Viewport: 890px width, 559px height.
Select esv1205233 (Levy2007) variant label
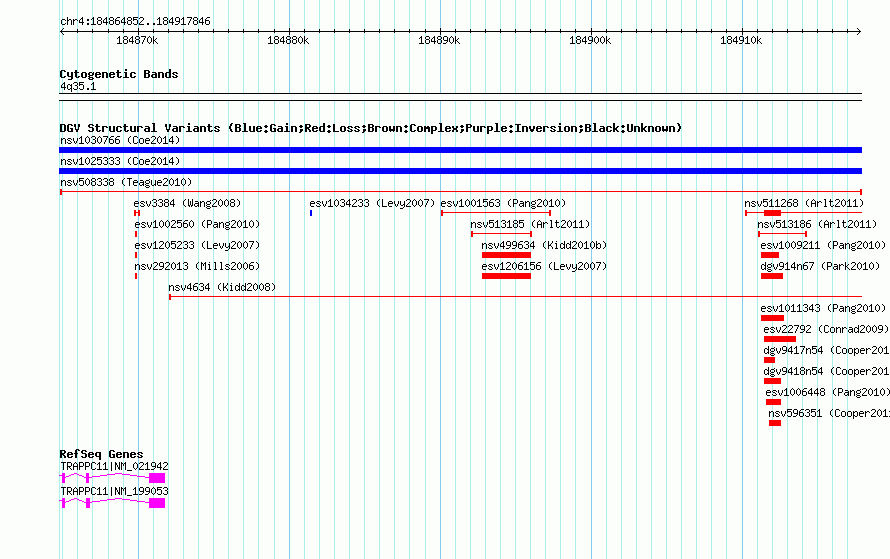pyautogui.click(x=197, y=245)
